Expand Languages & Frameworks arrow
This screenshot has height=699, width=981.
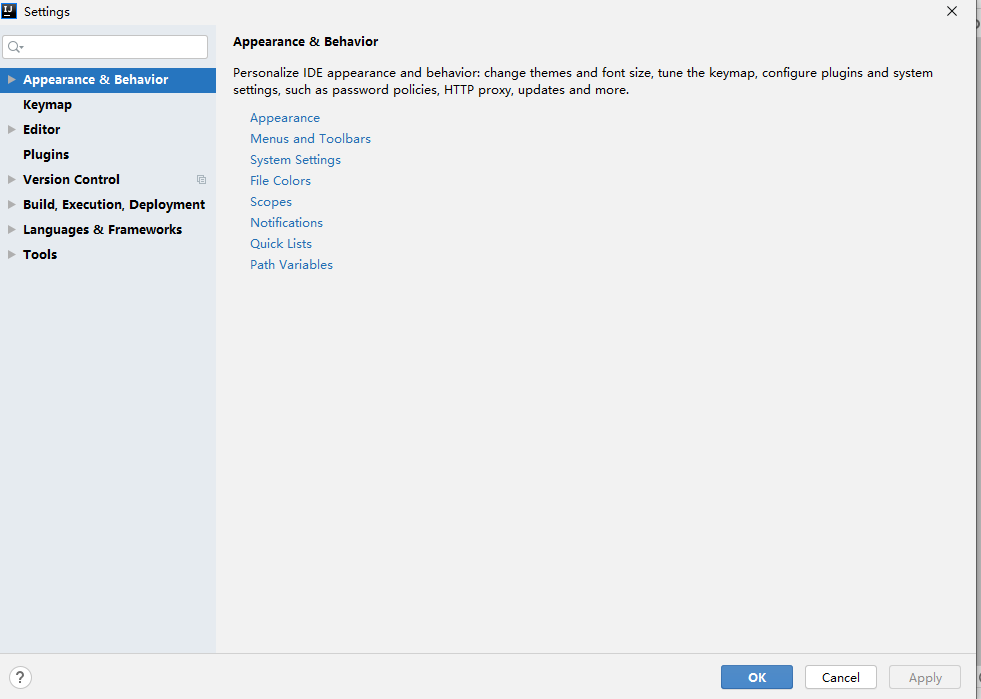(11, 230)
